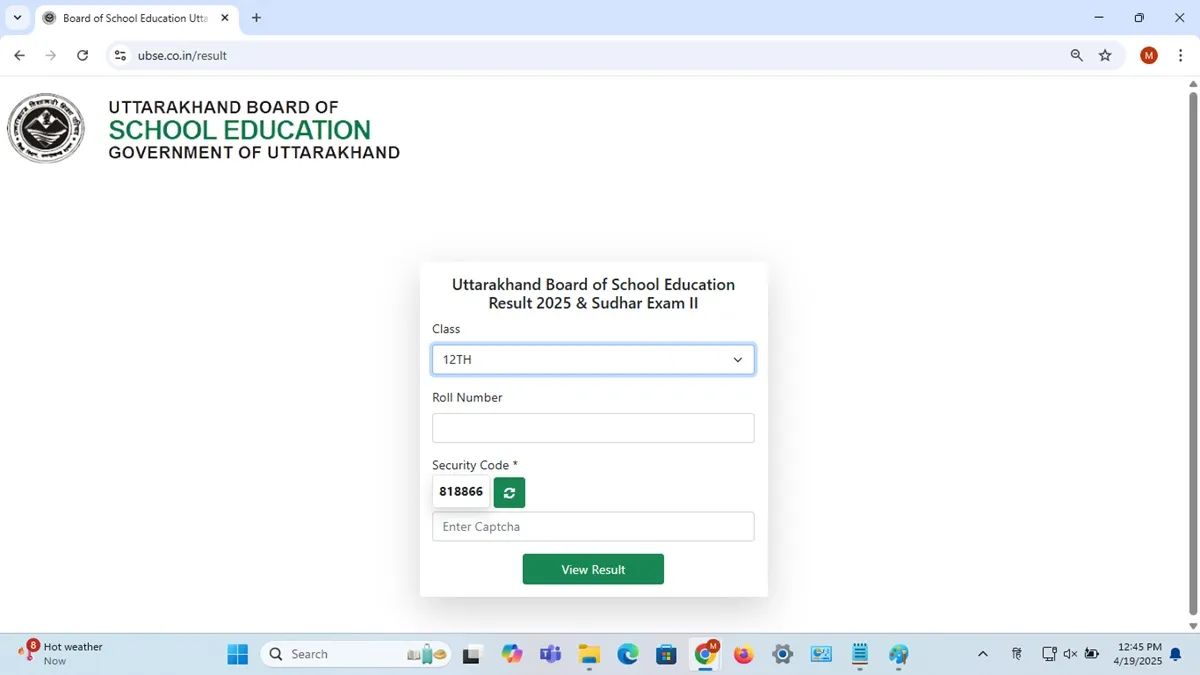Click the View Result button
This screenshot has height=675, width=1200.
coord(593,569)
